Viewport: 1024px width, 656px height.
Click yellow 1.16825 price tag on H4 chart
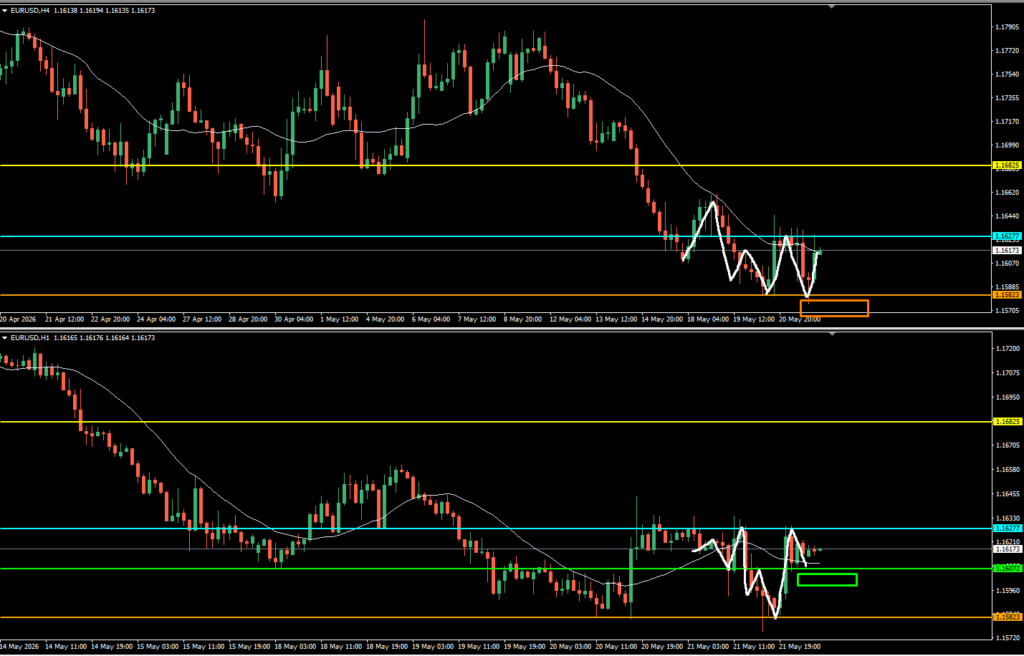click(x=1006, y=165)
